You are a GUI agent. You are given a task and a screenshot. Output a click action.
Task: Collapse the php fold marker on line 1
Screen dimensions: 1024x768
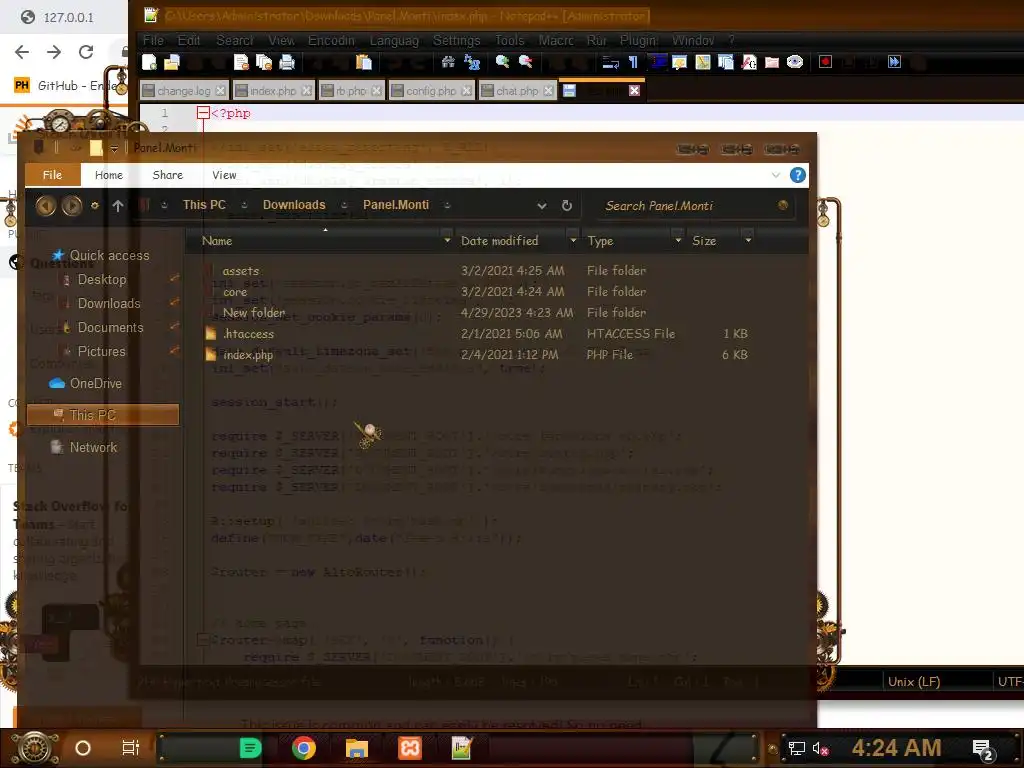pos(203,113)
